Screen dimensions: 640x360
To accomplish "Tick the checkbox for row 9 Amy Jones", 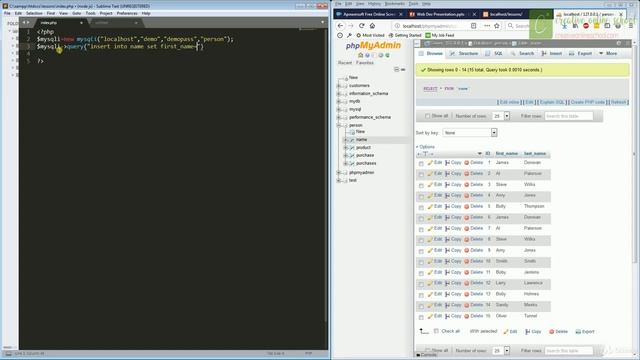I will (421, 251).
